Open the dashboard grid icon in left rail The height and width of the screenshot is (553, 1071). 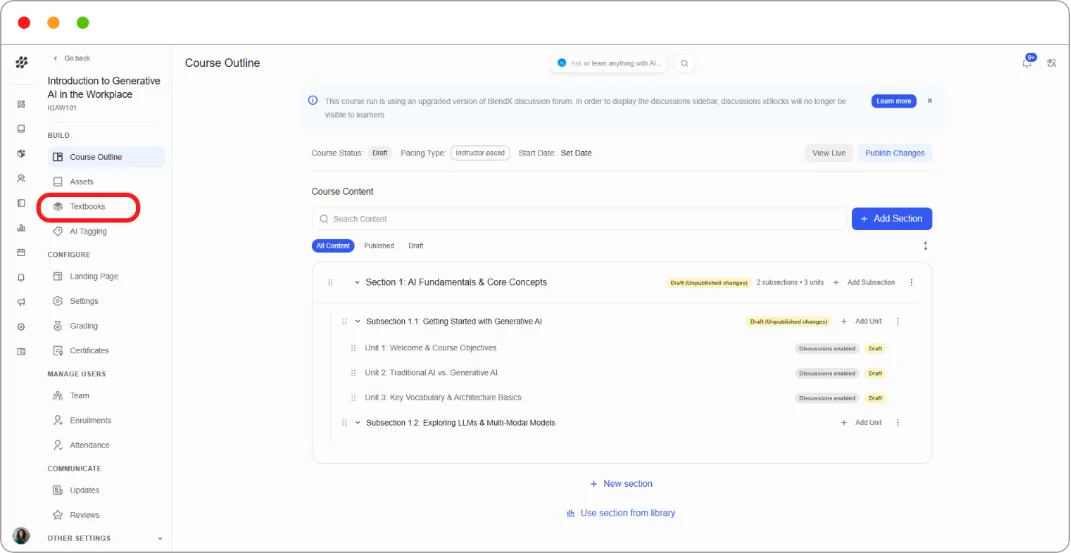click(x=21, y=104)
